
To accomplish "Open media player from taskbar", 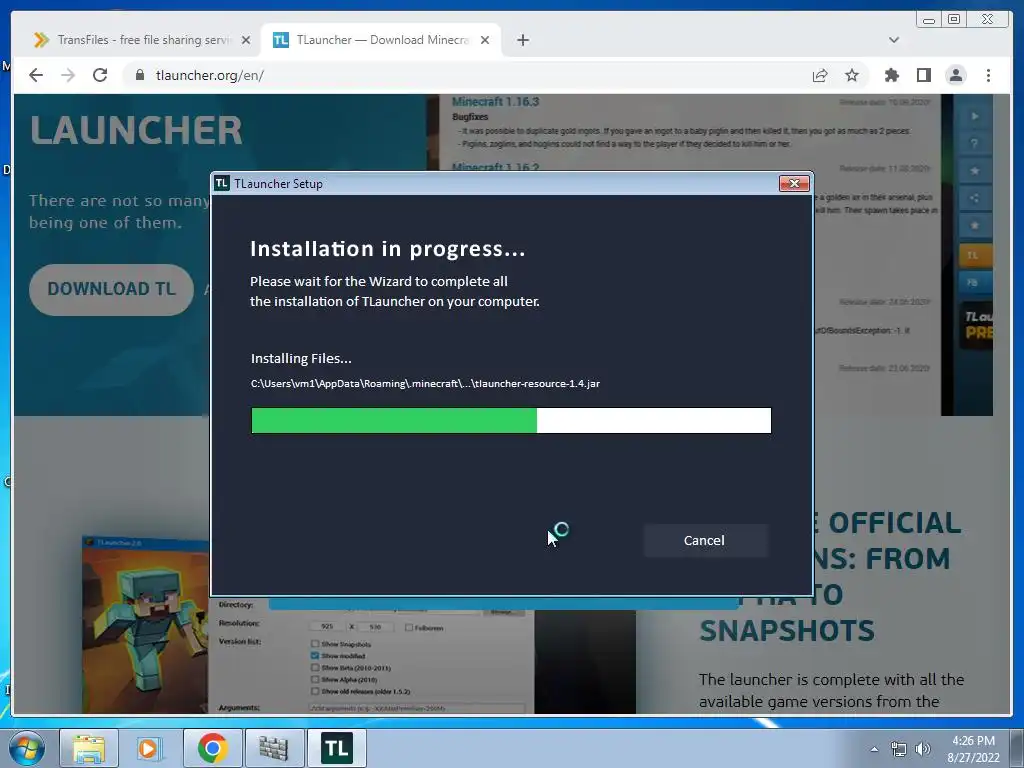I will tap(148, 748).
